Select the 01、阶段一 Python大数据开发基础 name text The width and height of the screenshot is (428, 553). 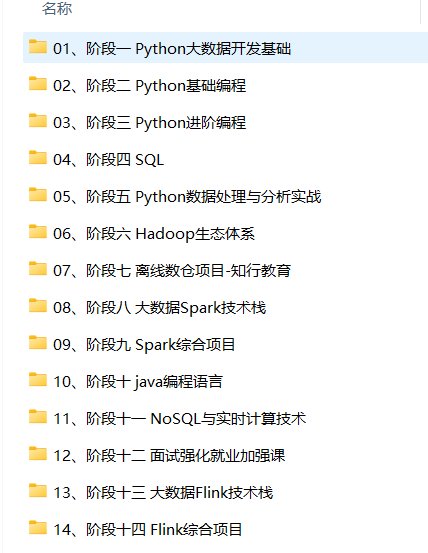[172, 48]
